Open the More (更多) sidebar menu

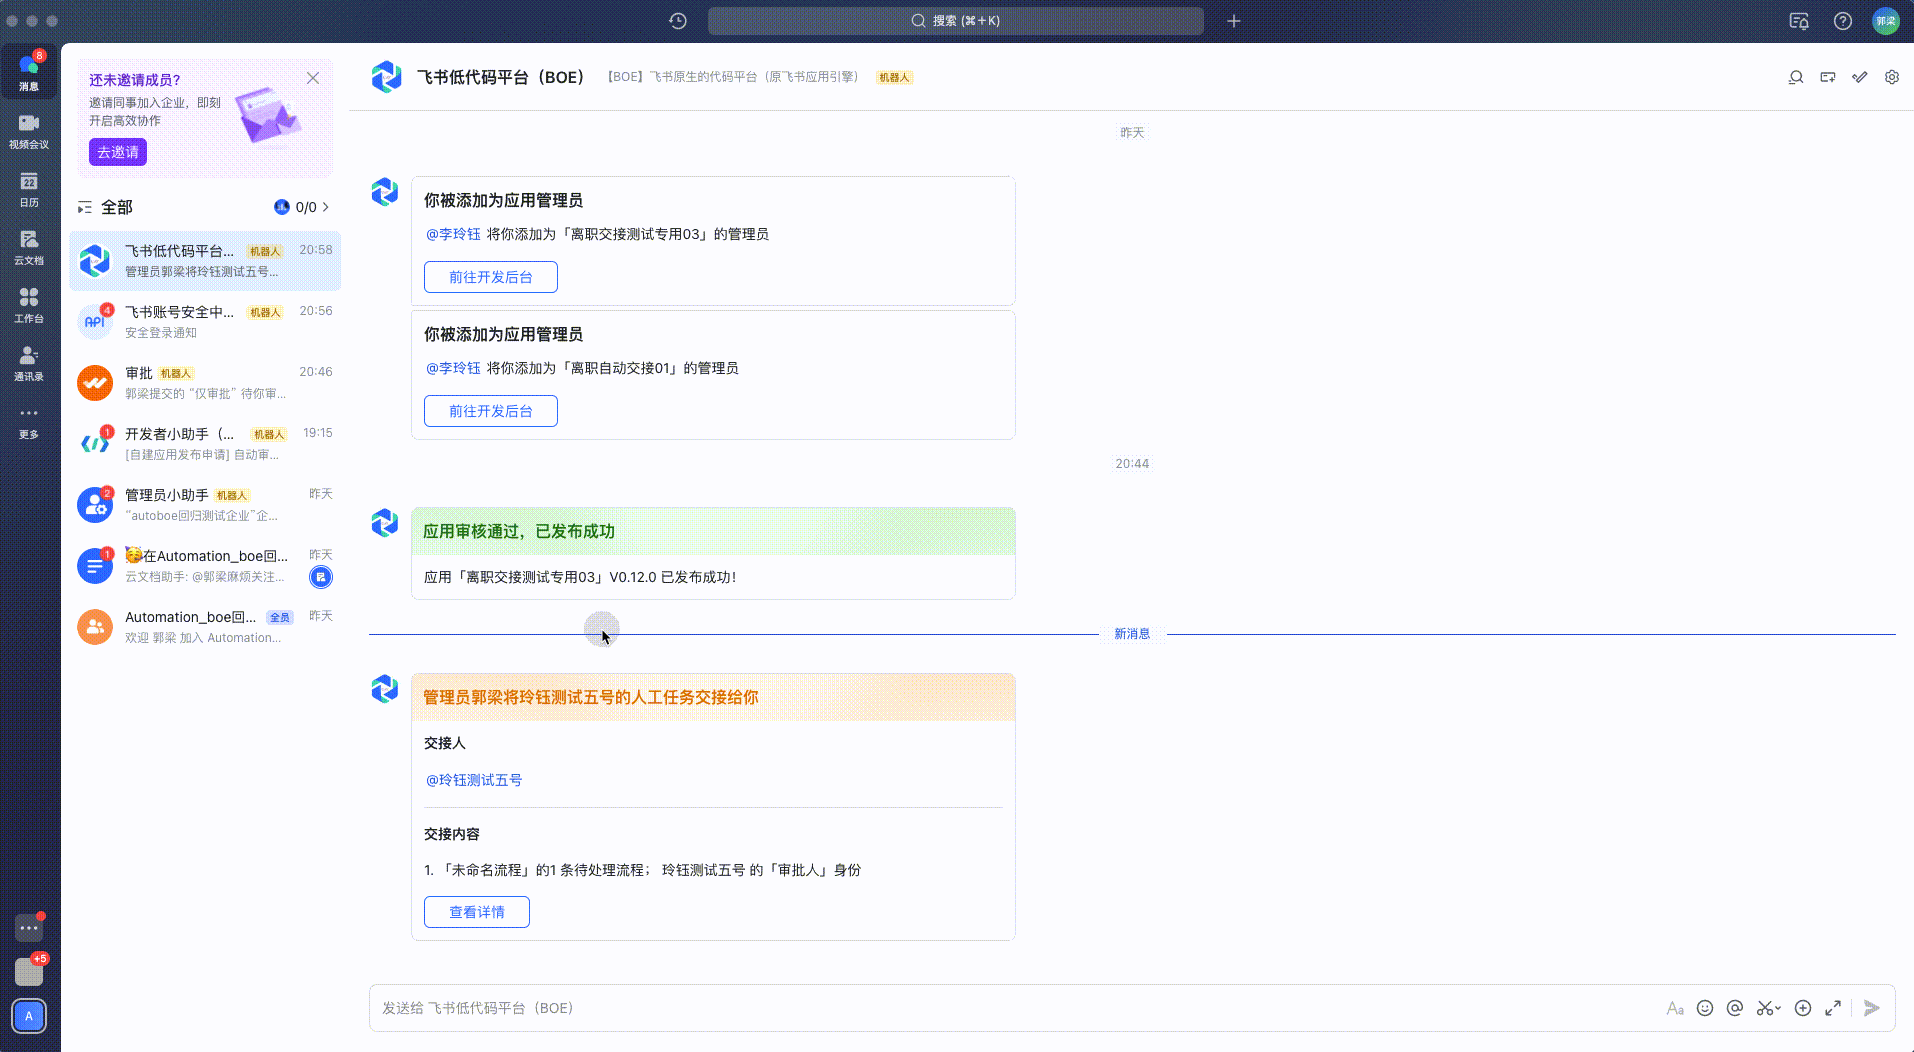tap(29, 421)
